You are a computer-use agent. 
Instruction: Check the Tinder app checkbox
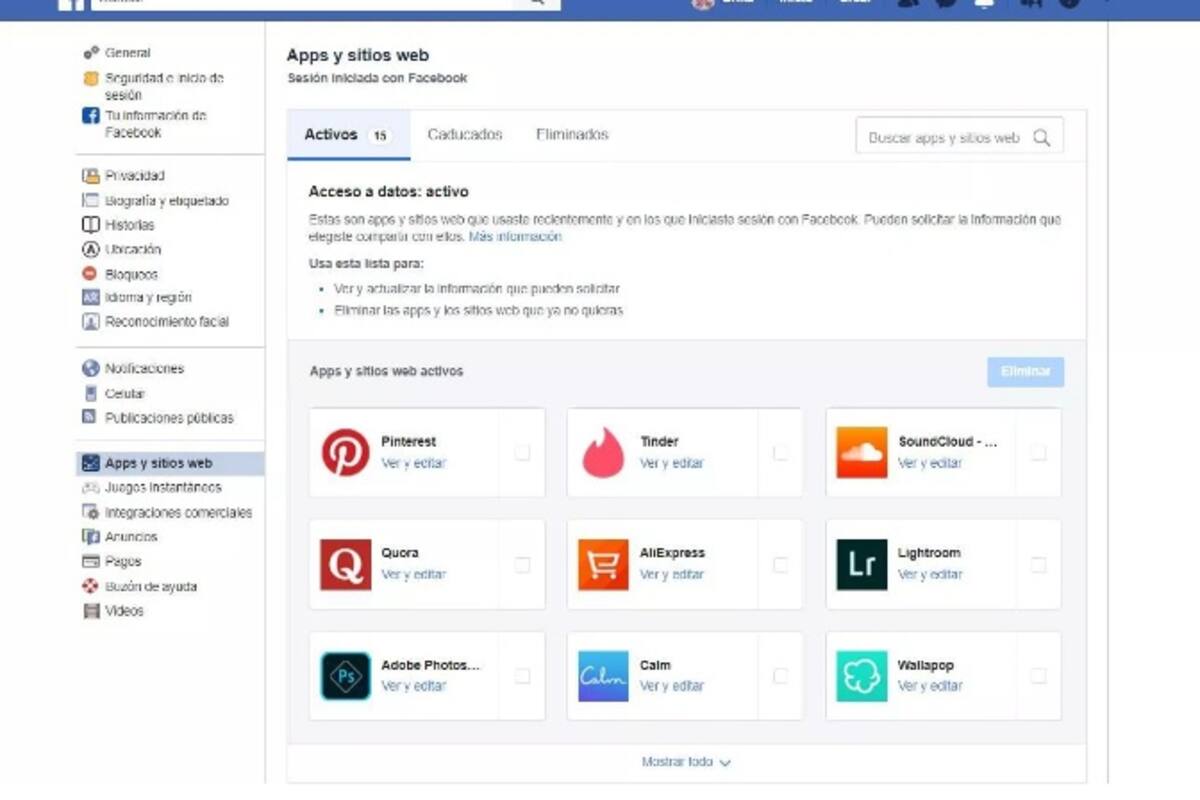click(x=780, y=453)
